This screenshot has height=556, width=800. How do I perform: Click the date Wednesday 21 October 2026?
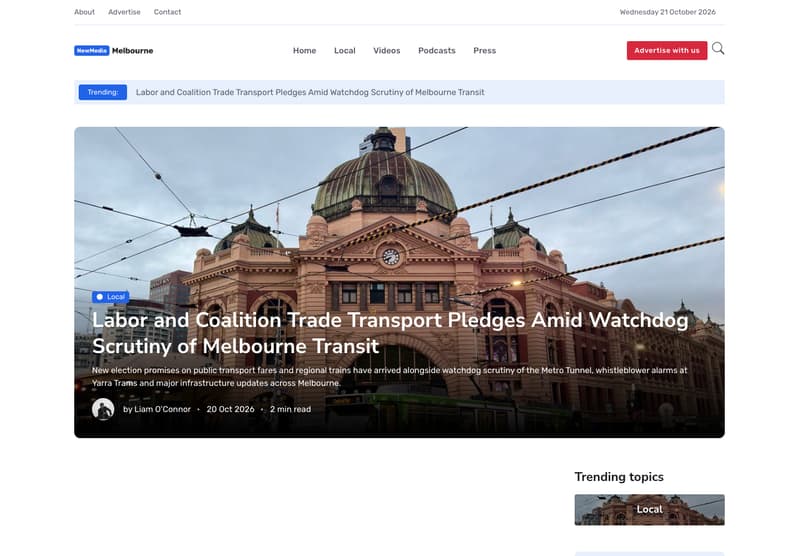(668, 12)
